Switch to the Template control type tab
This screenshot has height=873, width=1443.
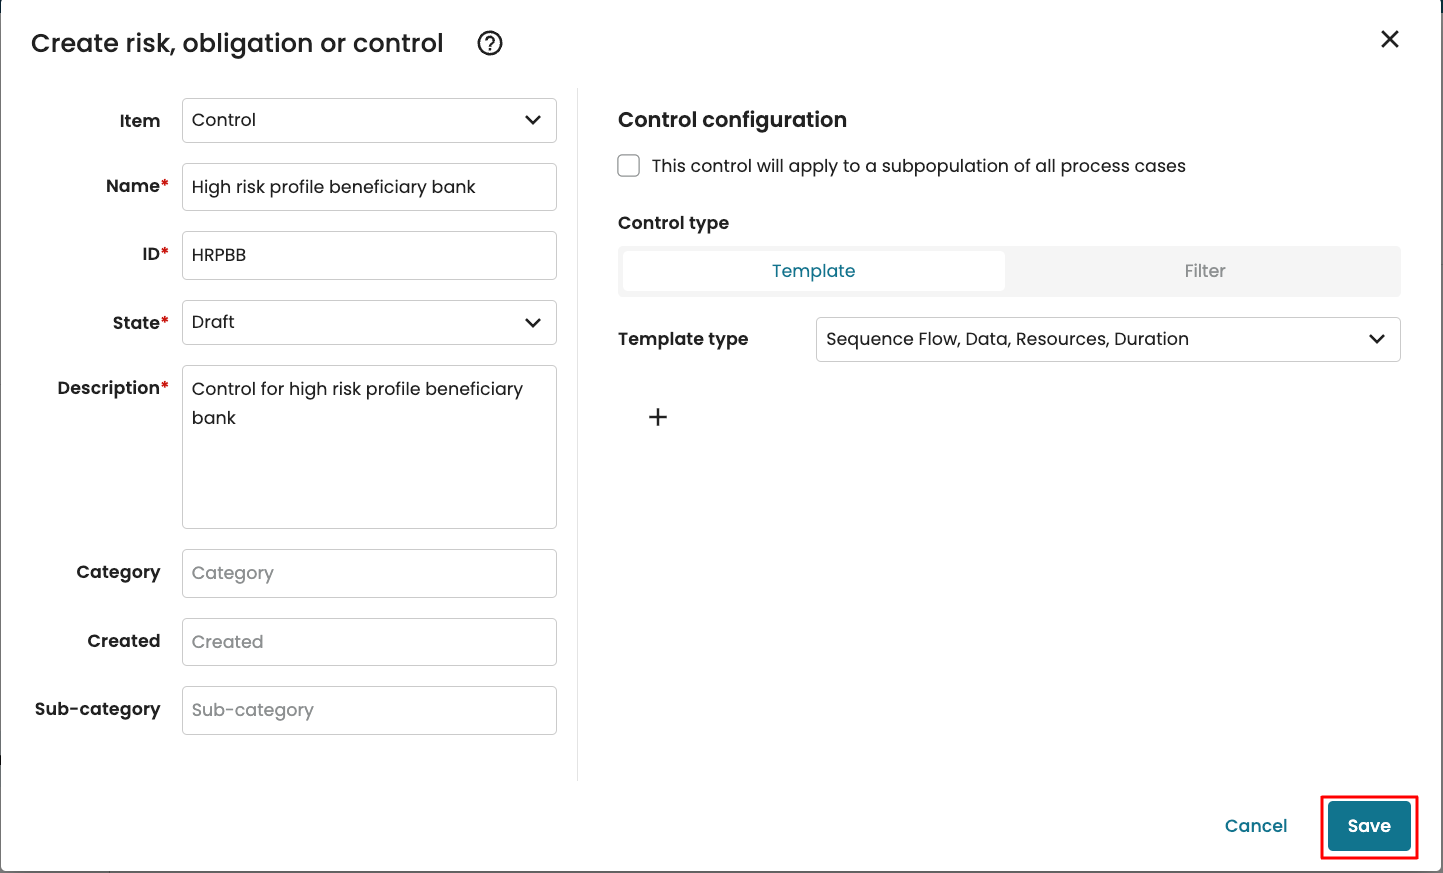coord(813,271)
